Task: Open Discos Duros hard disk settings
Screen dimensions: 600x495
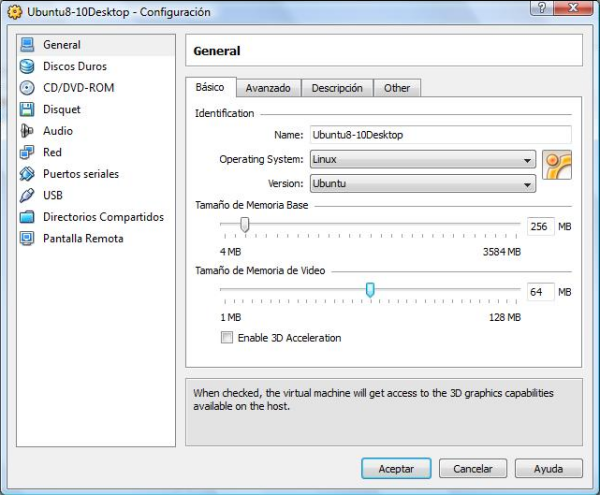Action: point(27,67)
